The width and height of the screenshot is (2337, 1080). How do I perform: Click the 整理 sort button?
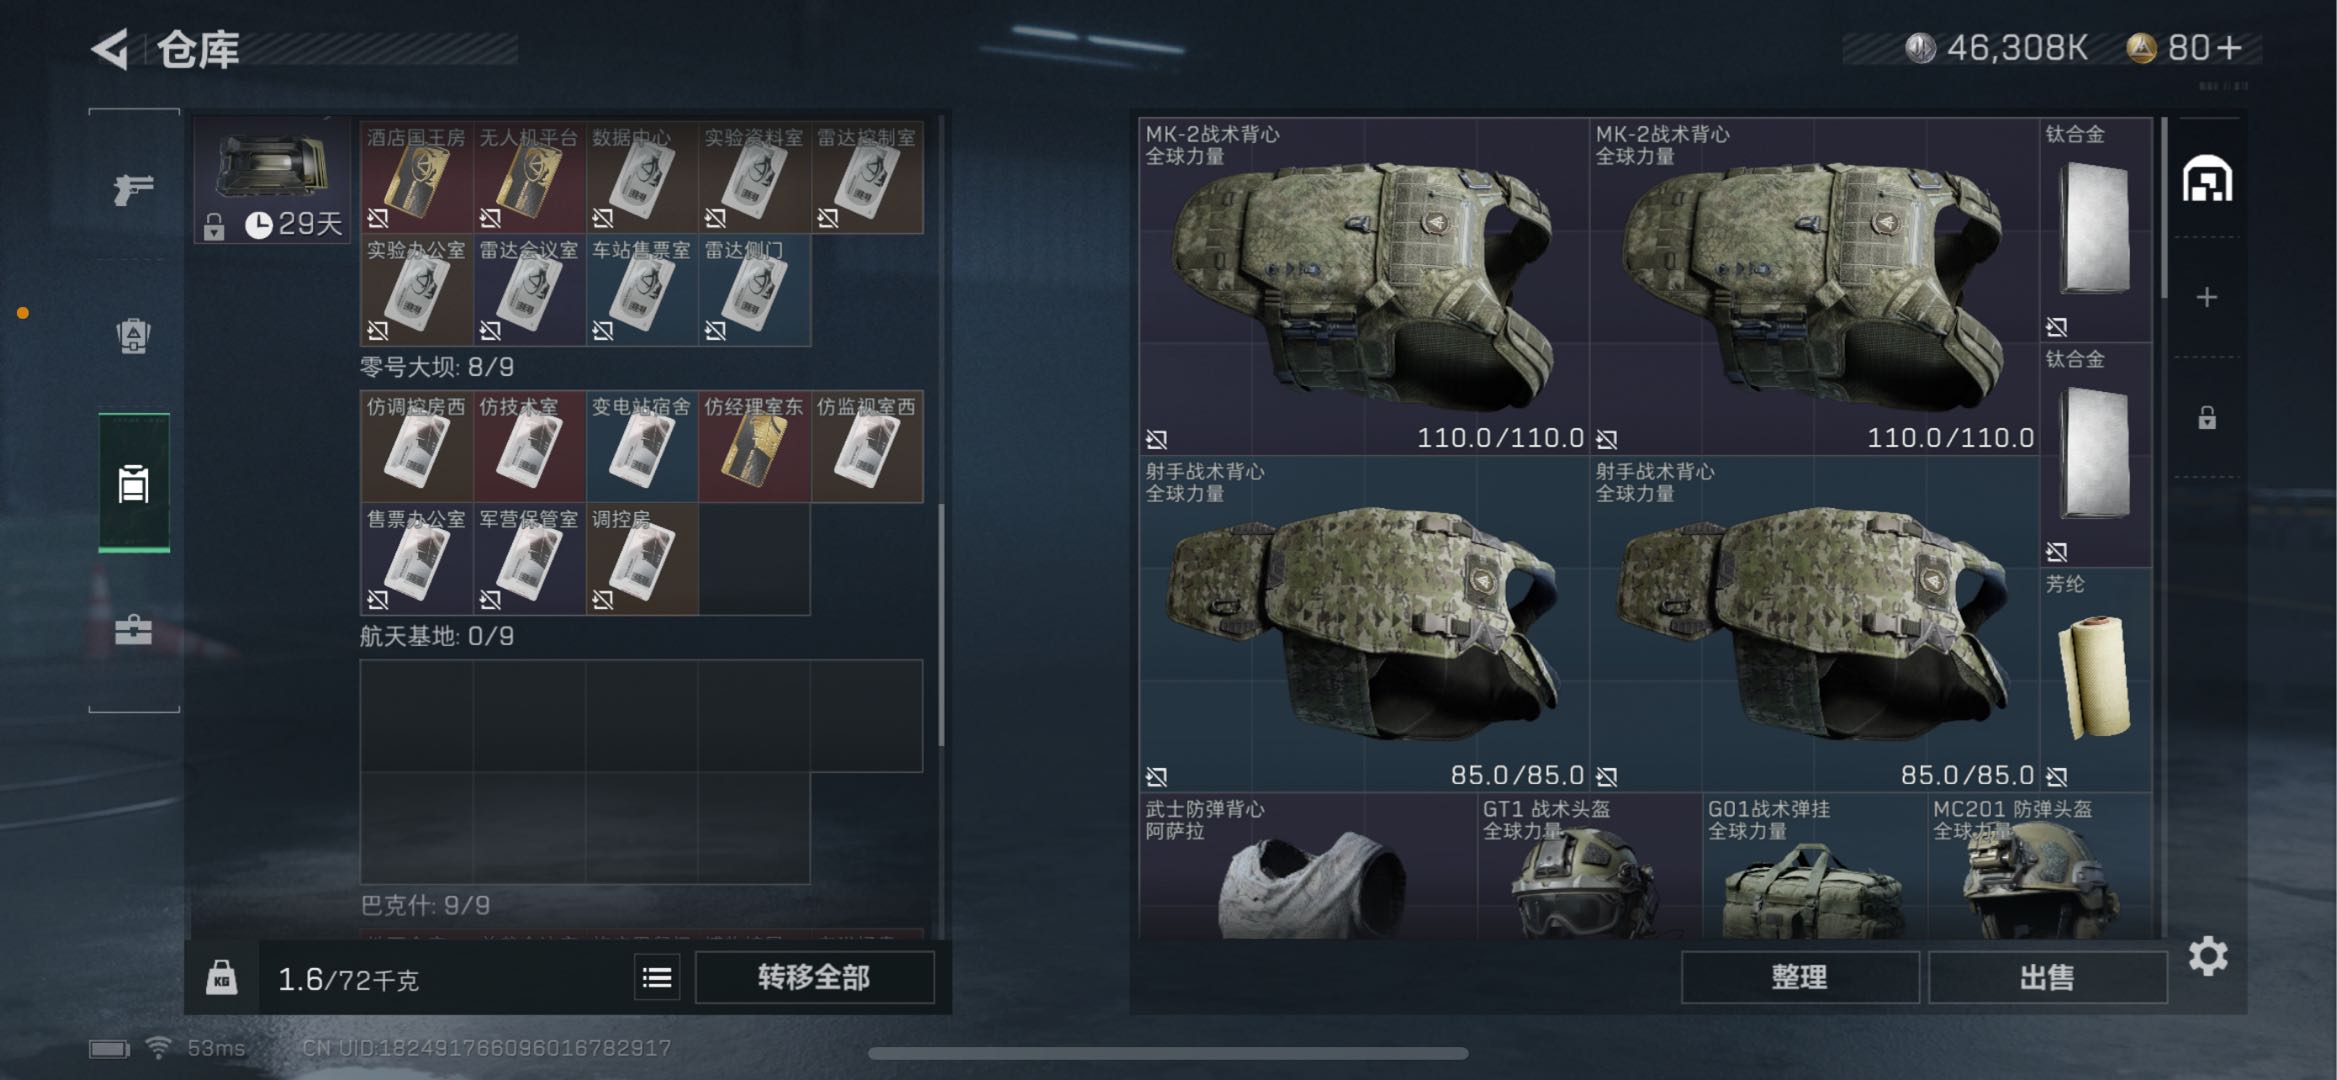(1799, 977)
